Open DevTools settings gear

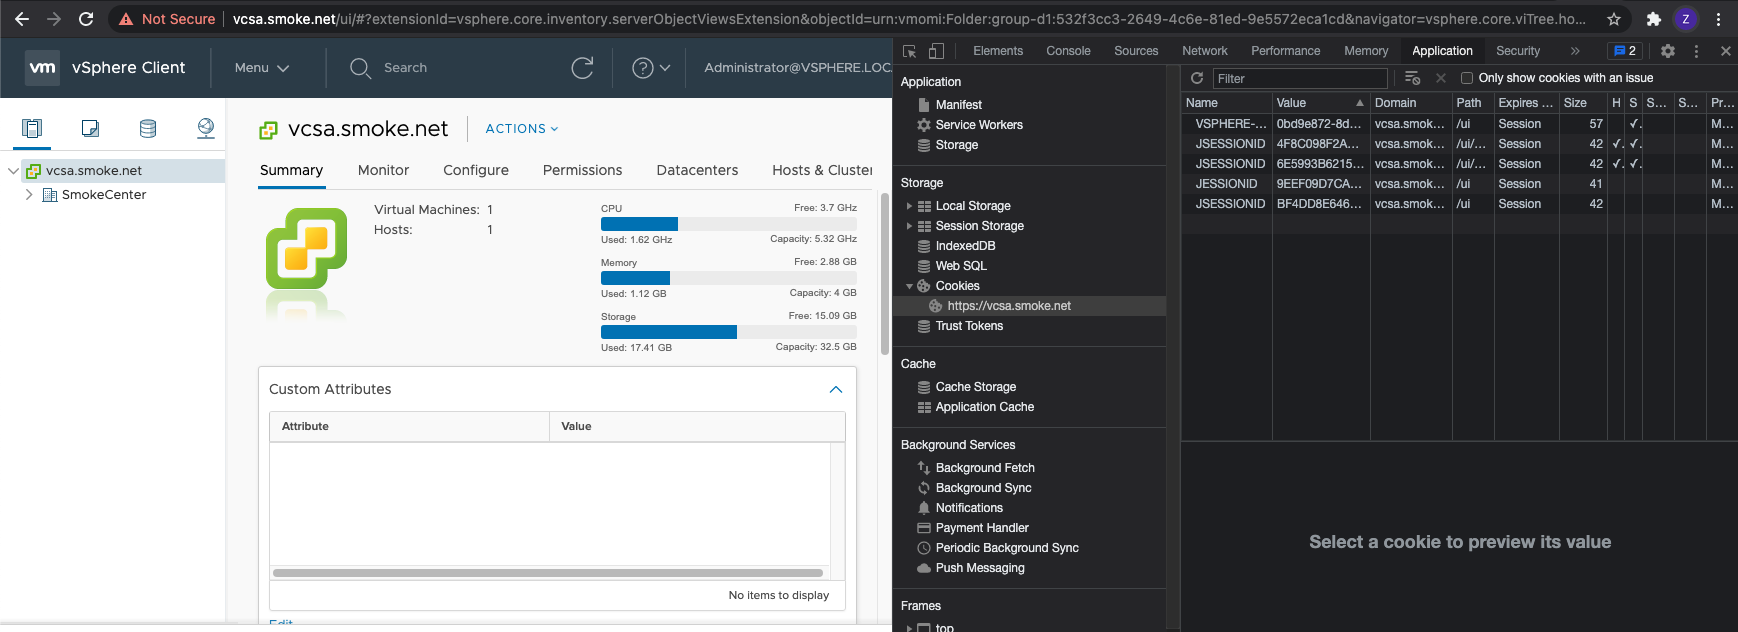pos(1667,51)
